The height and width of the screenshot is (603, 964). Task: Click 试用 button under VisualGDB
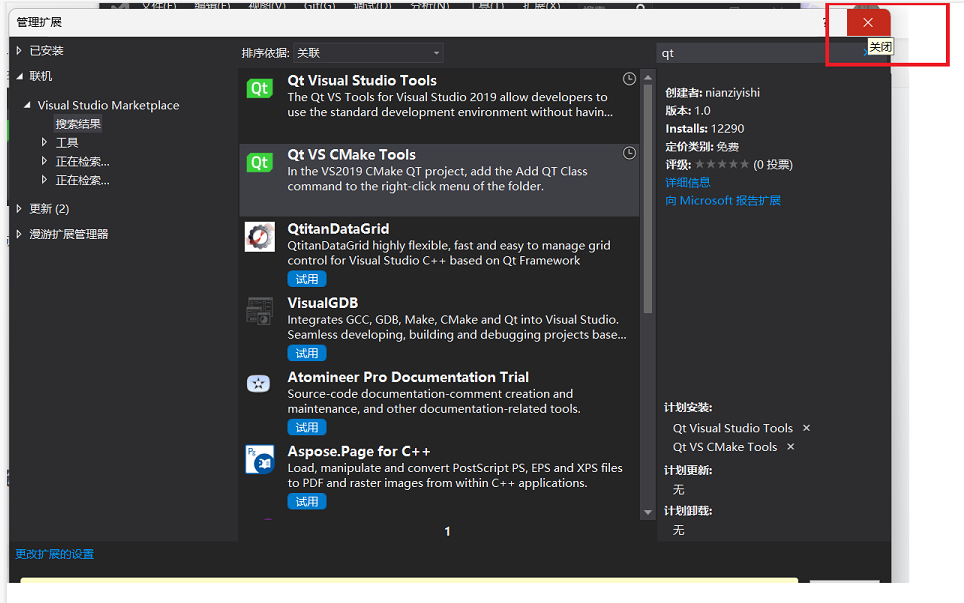pos(307,353)
